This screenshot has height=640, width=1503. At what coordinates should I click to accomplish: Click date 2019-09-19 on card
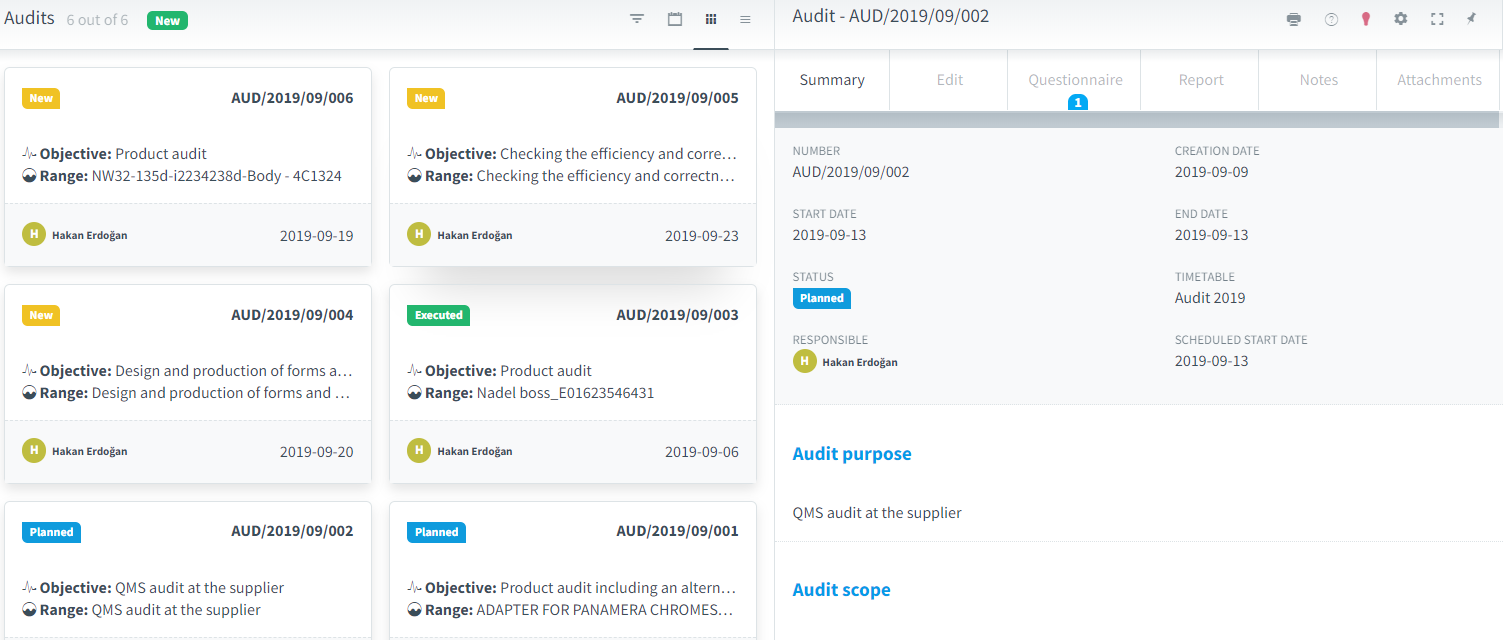coord(316,237)
